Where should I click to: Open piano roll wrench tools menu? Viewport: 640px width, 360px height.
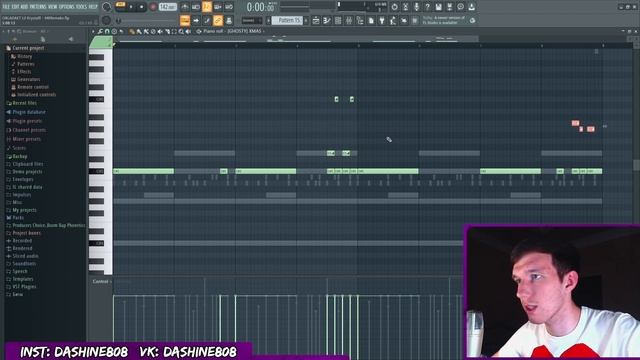pos(100,31)
